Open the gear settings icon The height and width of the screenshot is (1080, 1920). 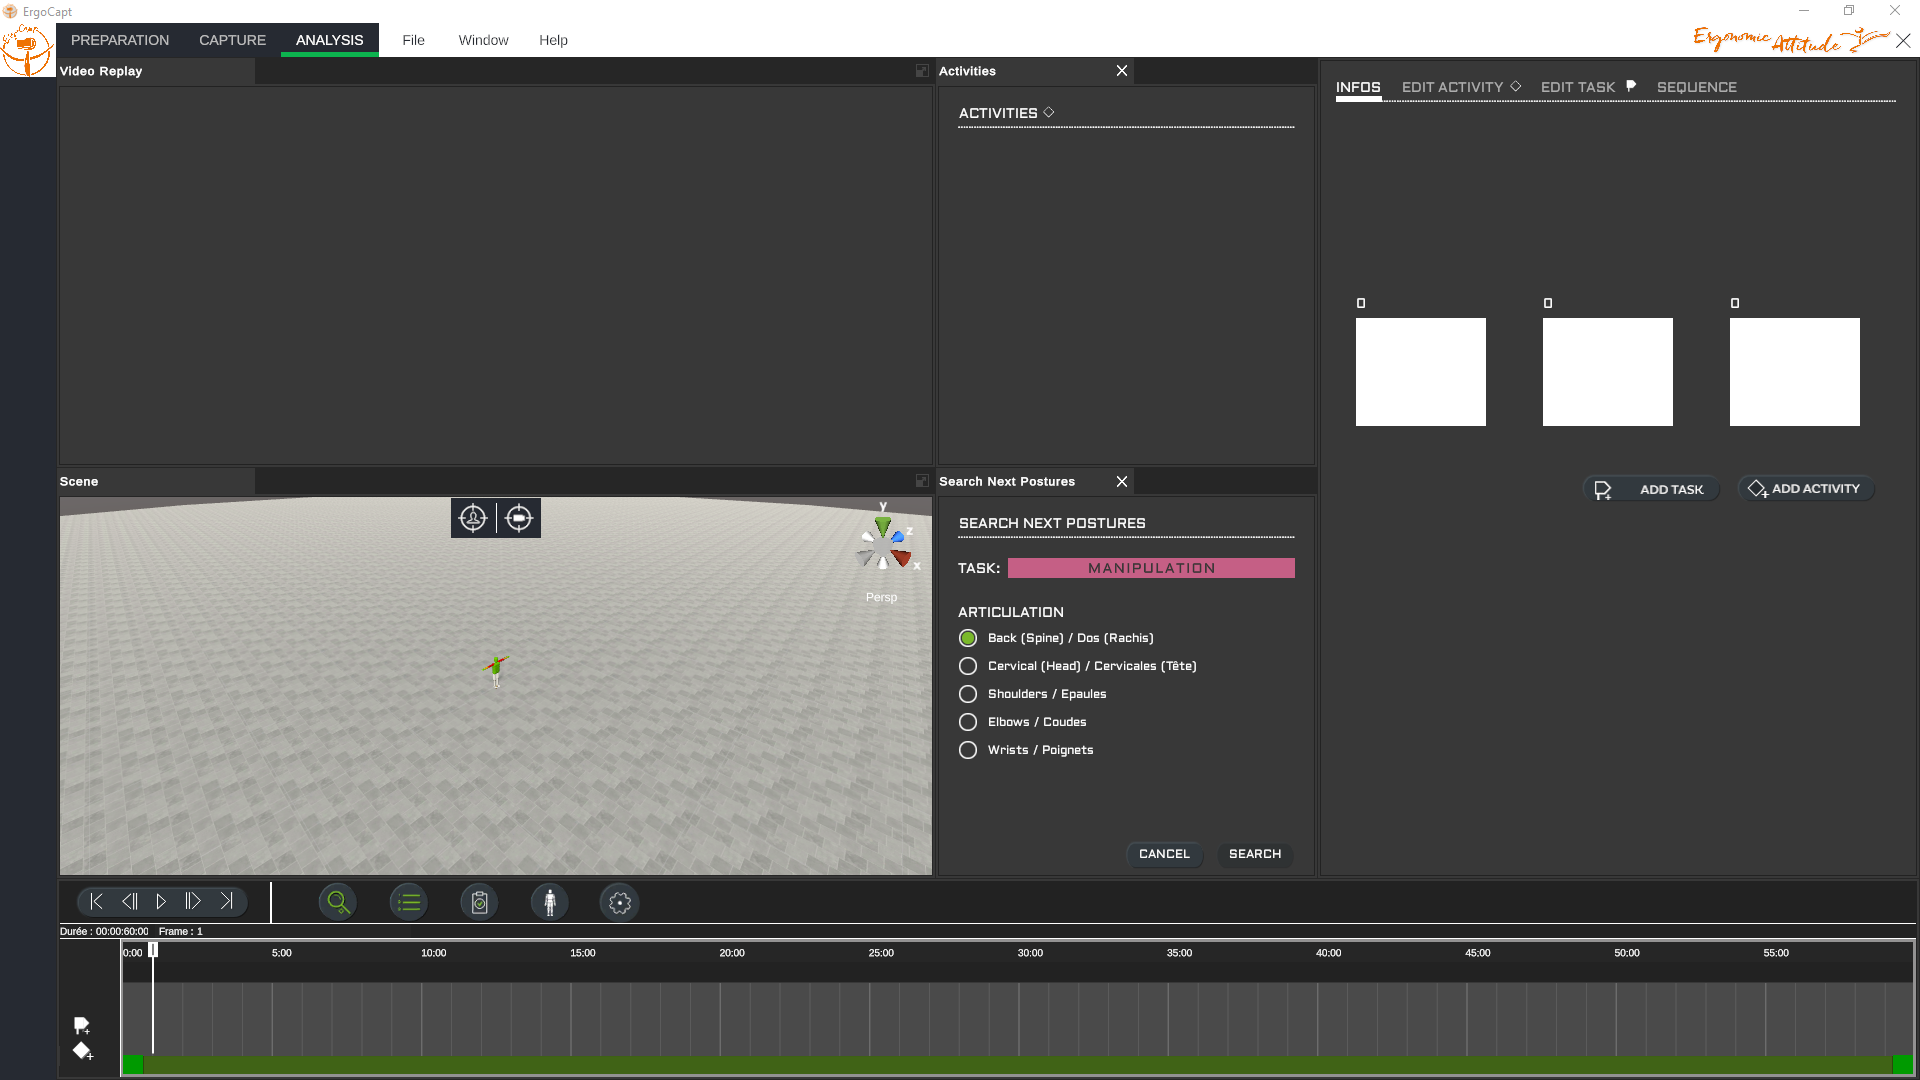[x=620, y=903]
